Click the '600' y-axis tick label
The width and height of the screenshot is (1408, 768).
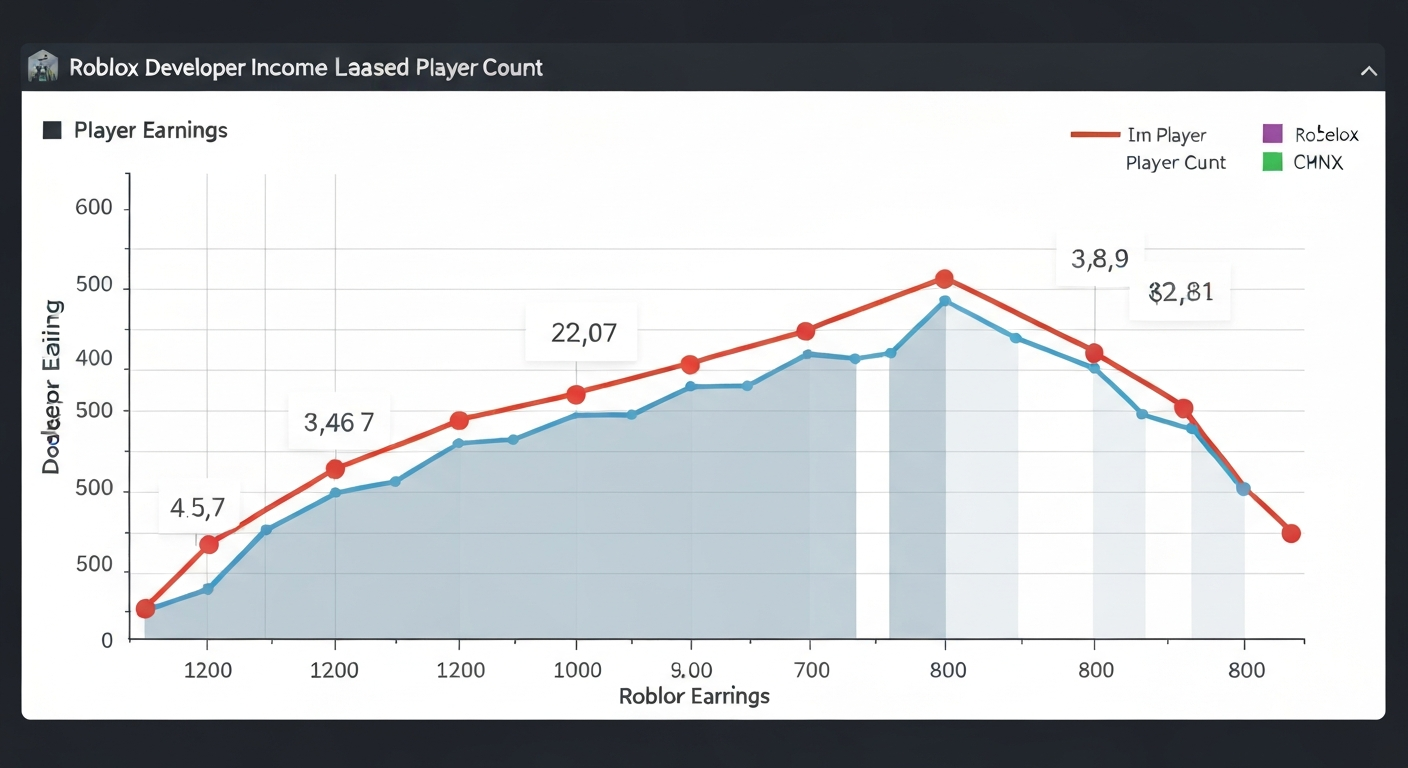click(x=94, y=209)
